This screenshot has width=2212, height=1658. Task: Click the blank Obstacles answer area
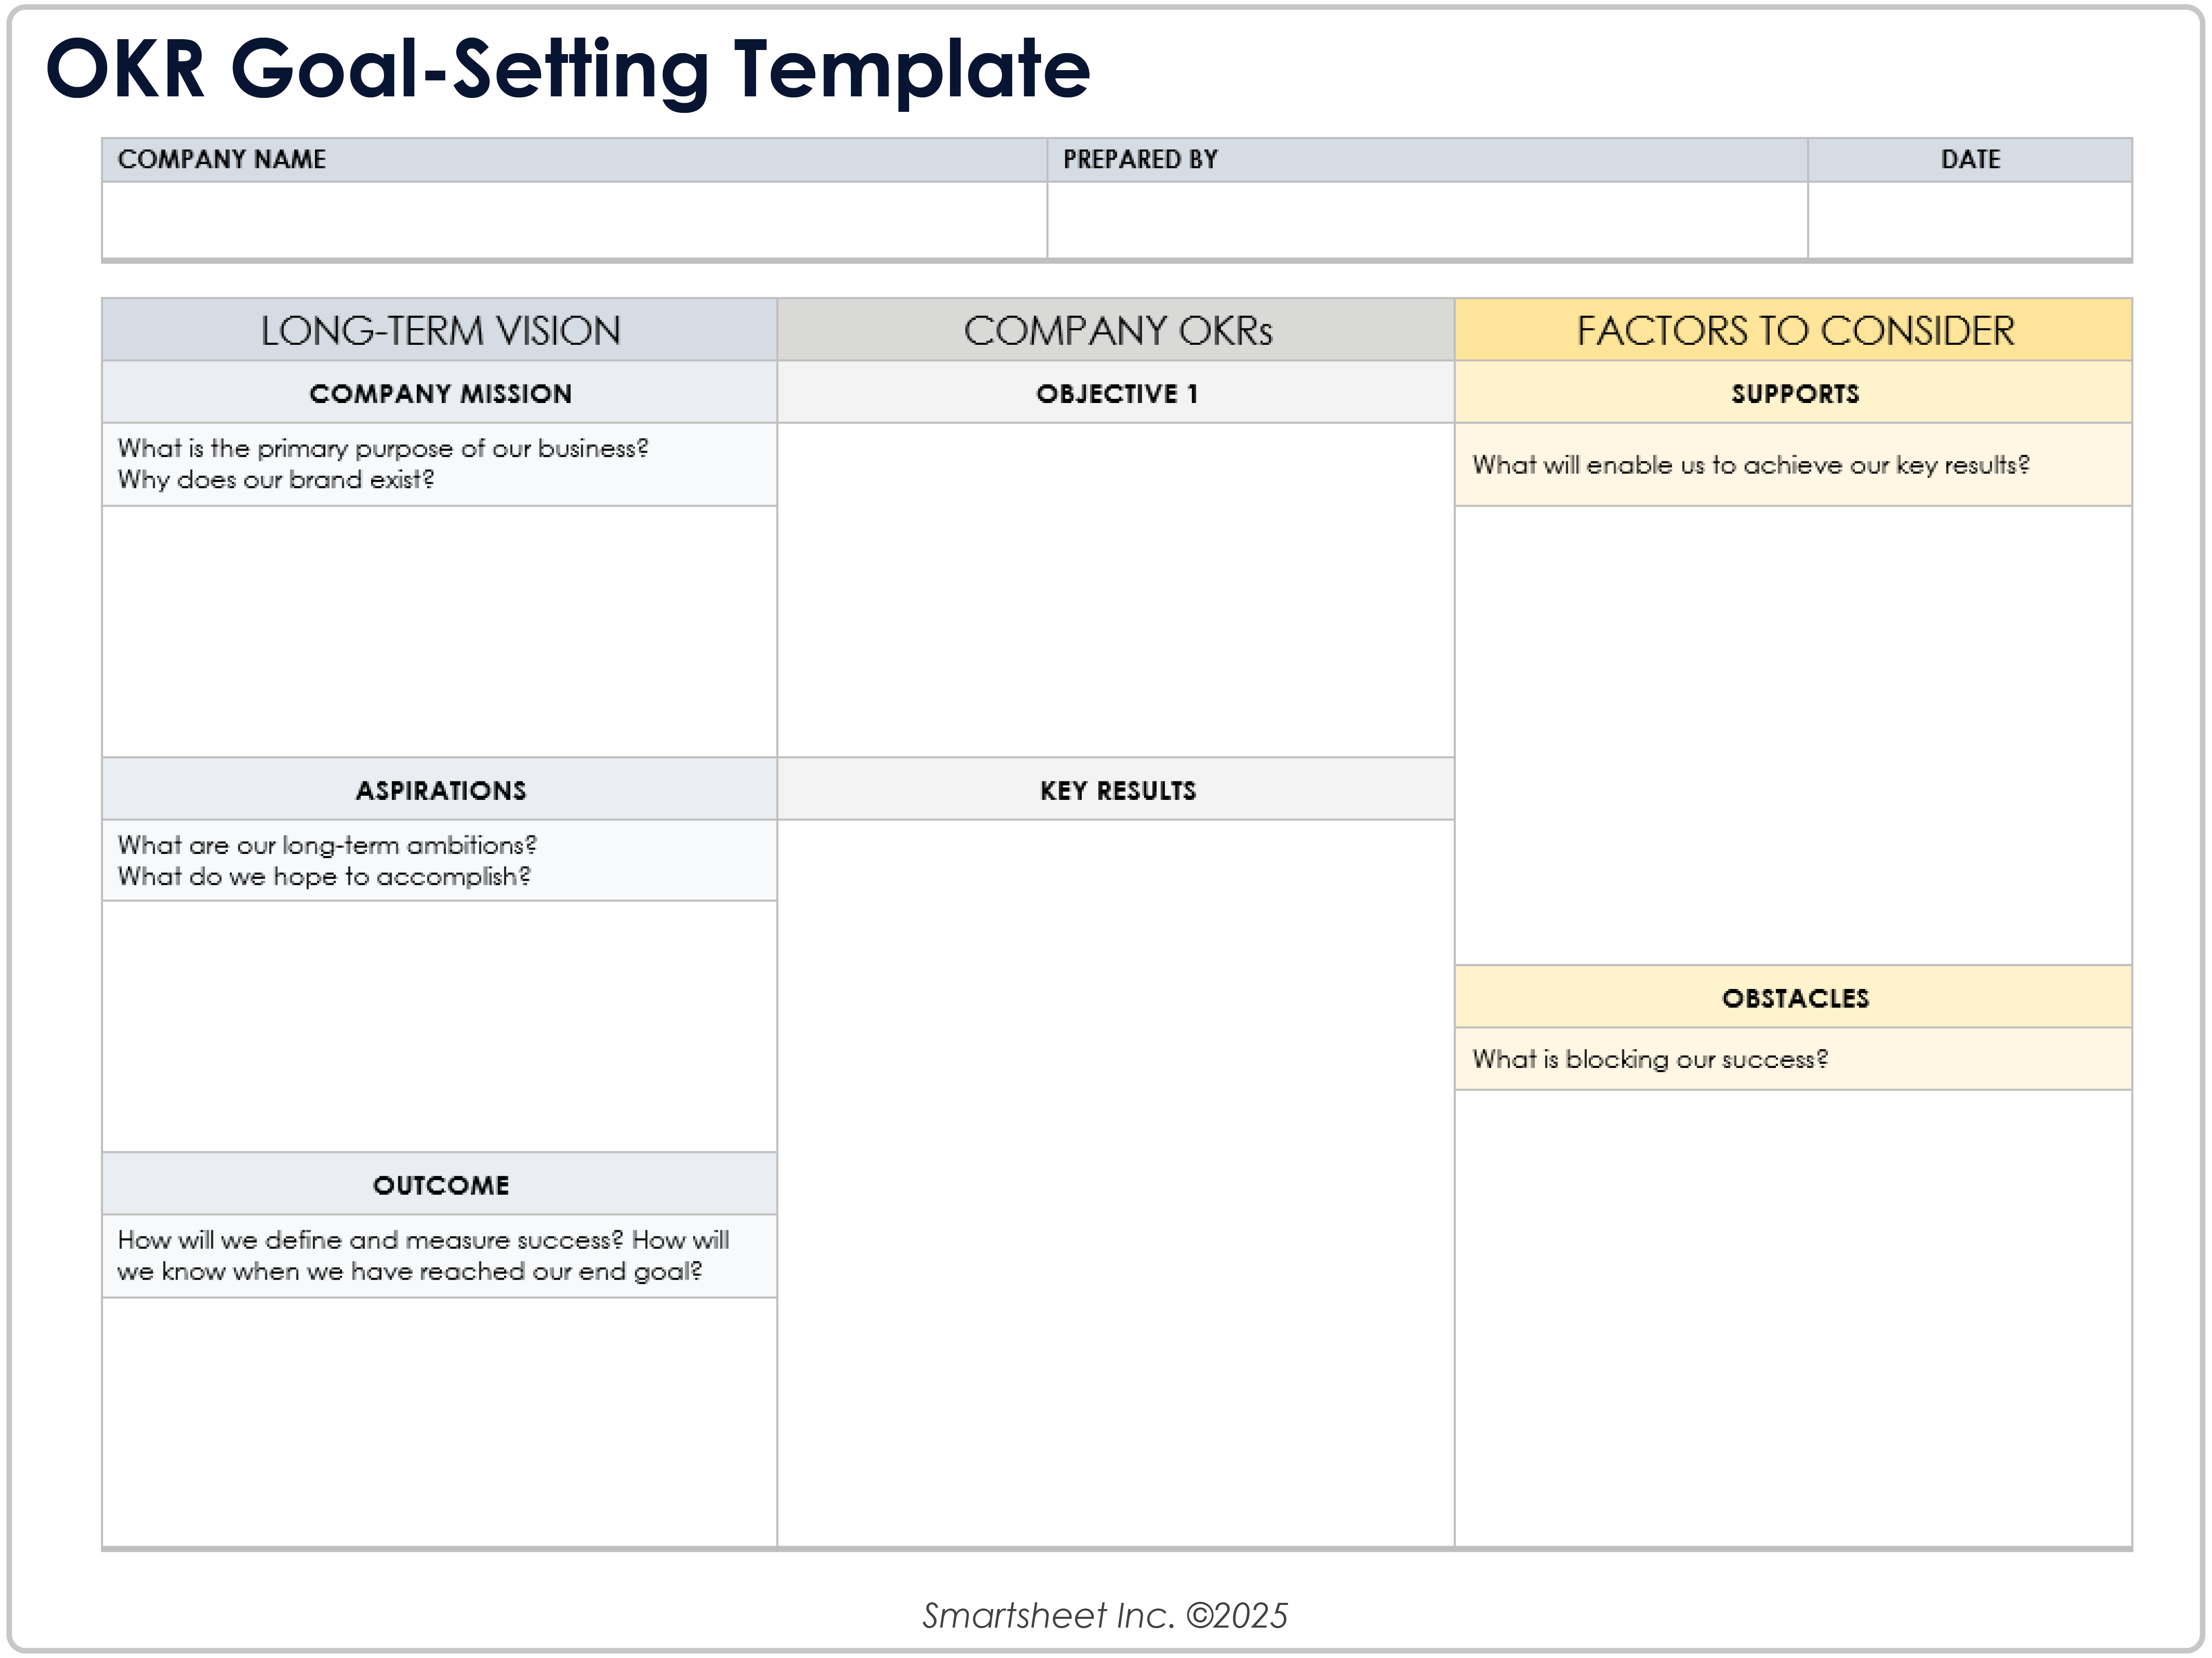(x=1793, y=1318)
